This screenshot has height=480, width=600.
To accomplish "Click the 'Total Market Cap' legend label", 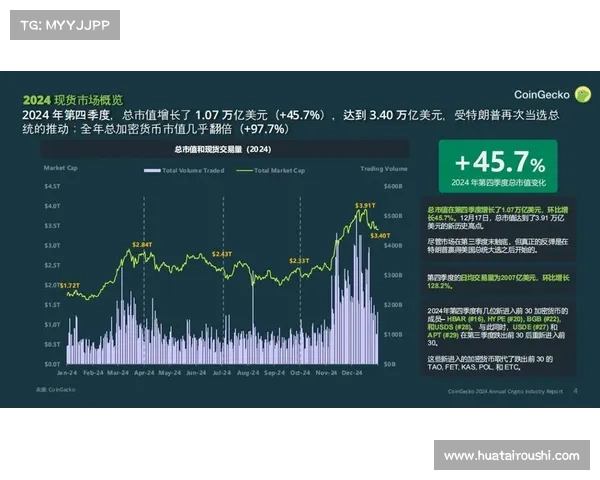I will (x=280, y=170).
